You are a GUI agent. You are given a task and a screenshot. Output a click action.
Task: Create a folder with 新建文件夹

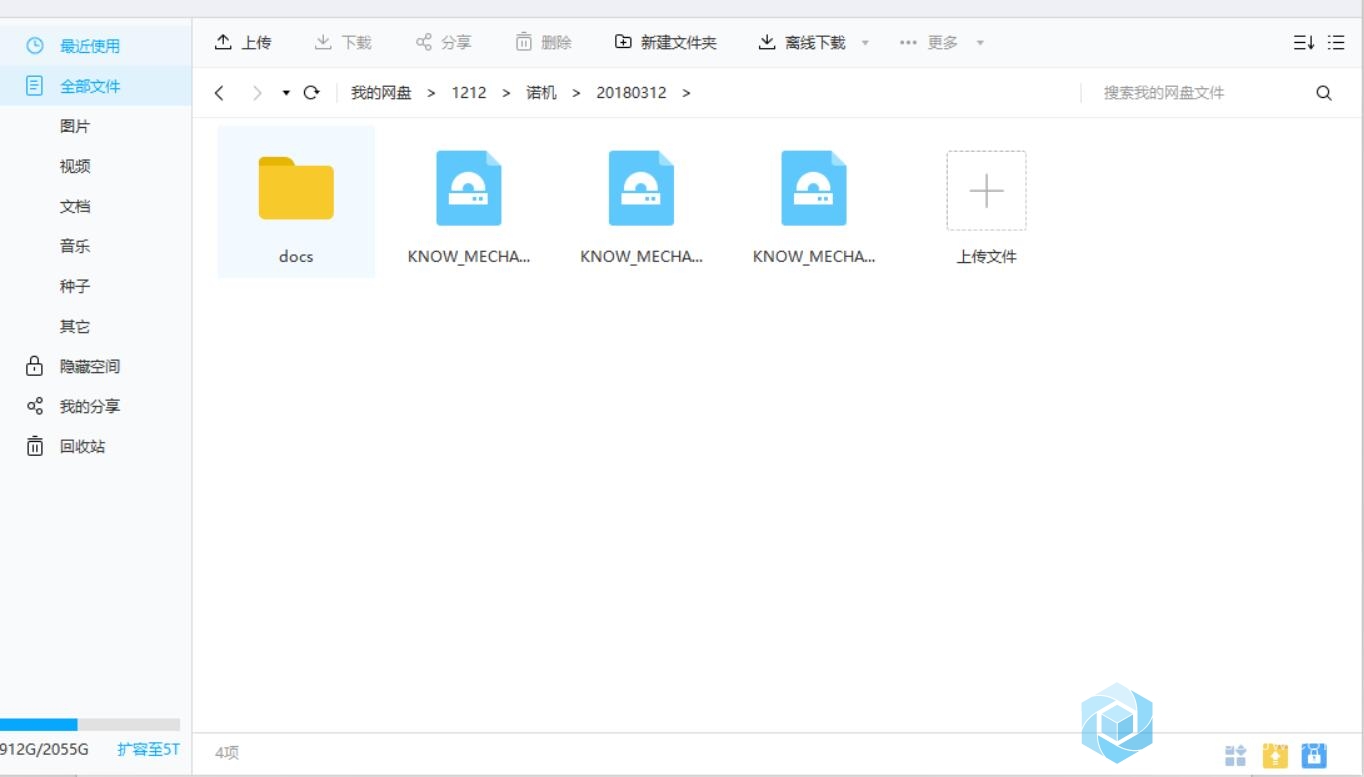click(666, 42)
